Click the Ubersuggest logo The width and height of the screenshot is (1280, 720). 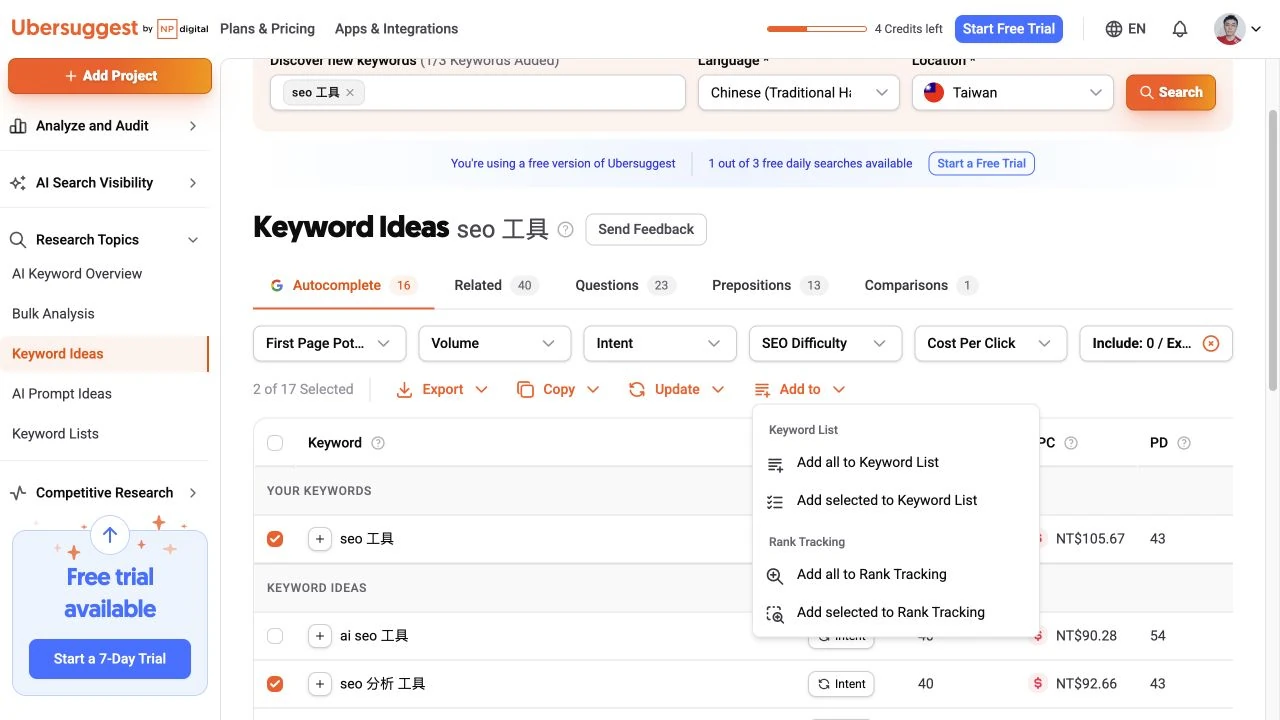pos(75,28)
